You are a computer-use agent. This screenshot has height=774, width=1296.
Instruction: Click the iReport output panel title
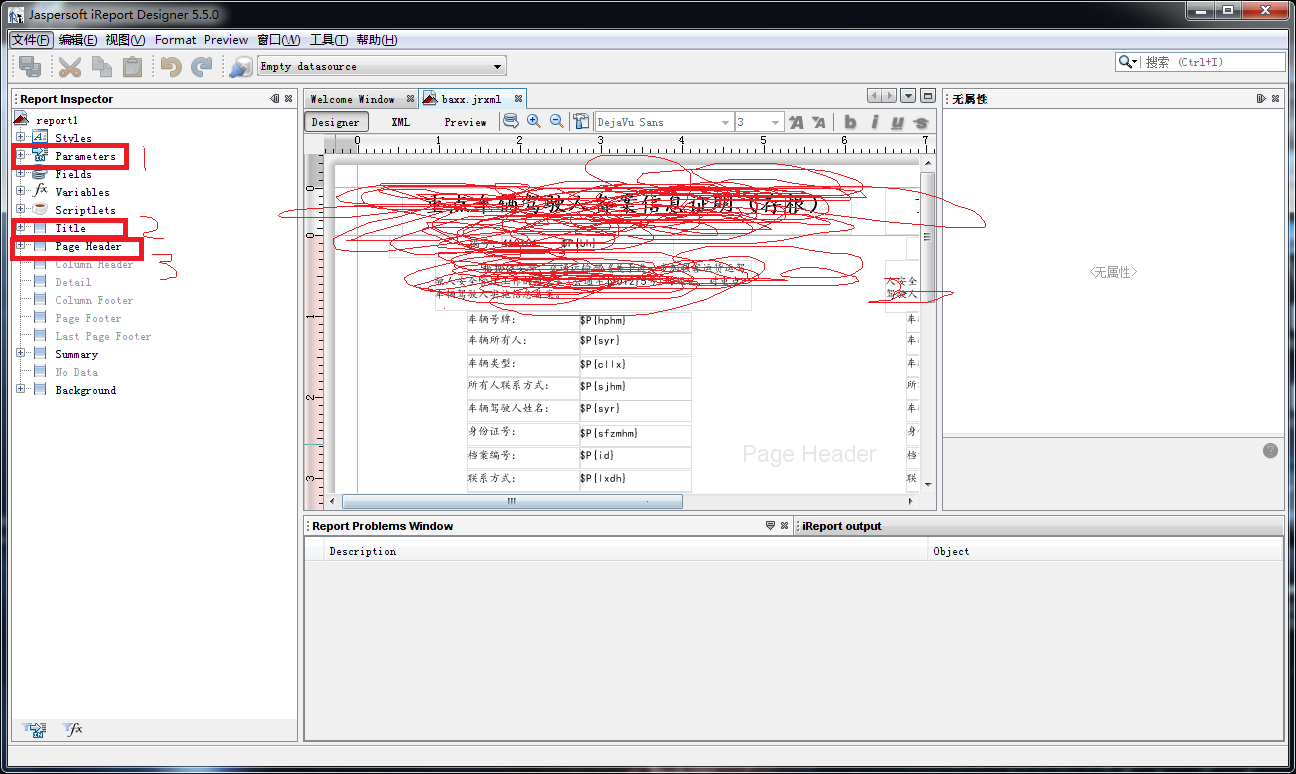click(x=842, y=526)
